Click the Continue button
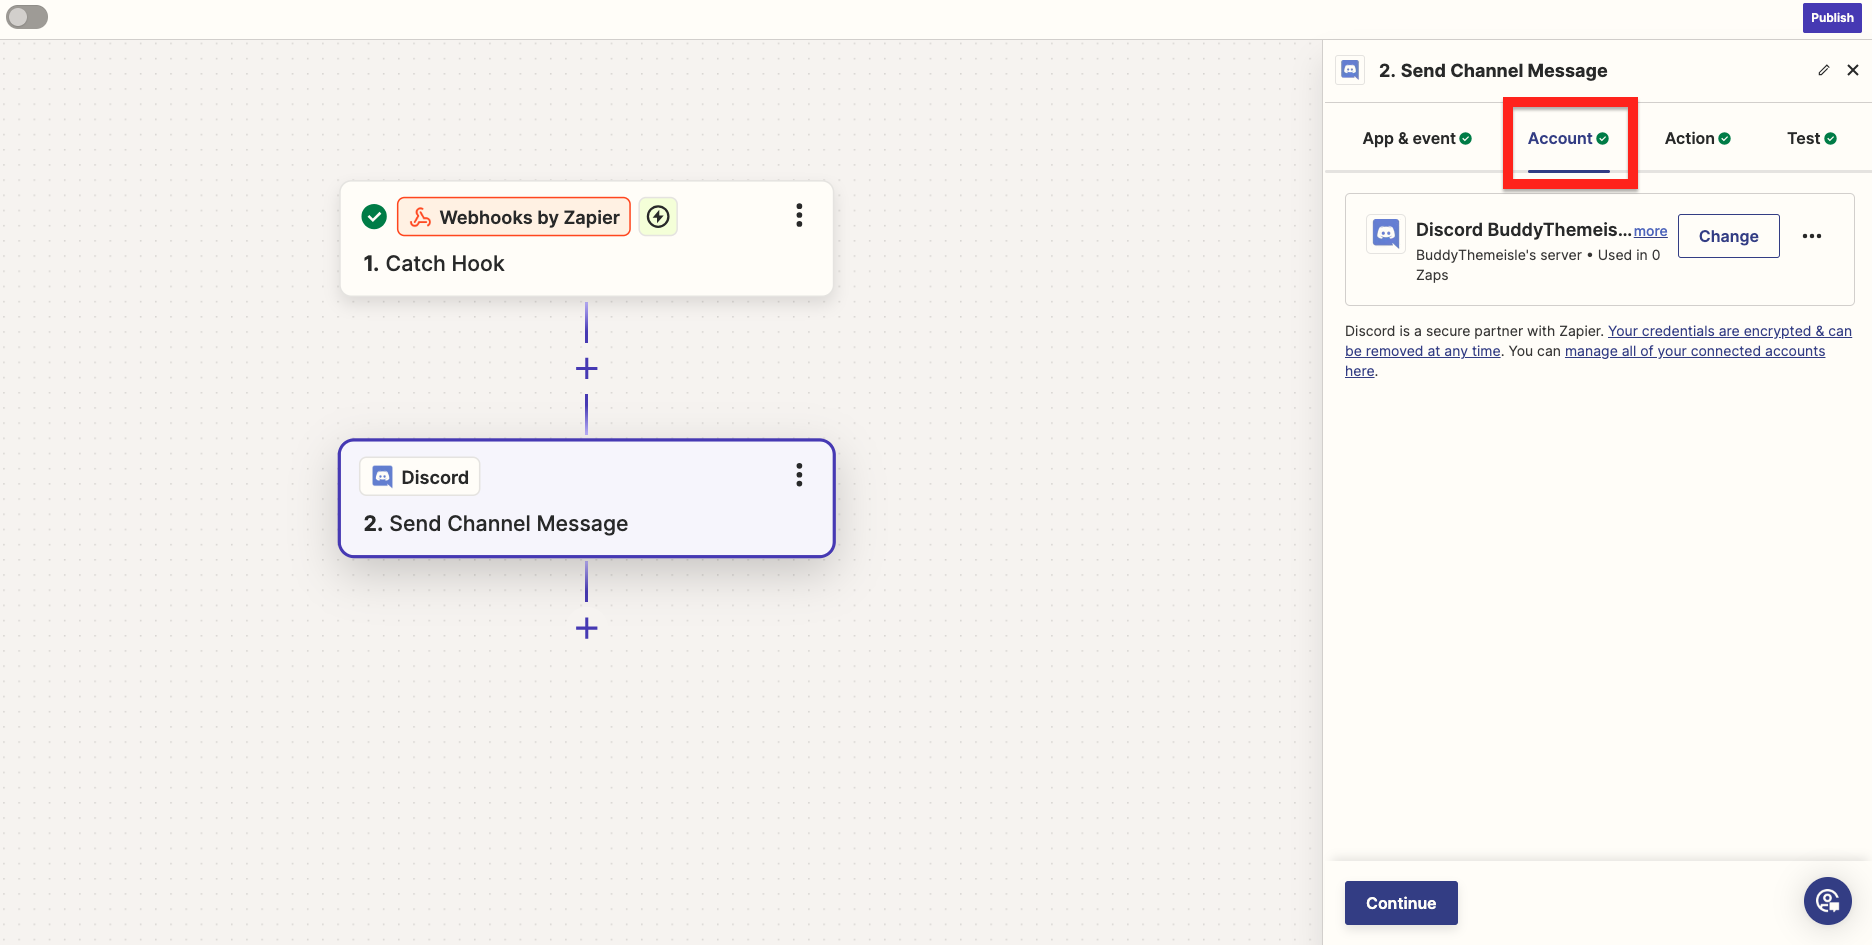1872x945 pixels. tap(1401, 903)
